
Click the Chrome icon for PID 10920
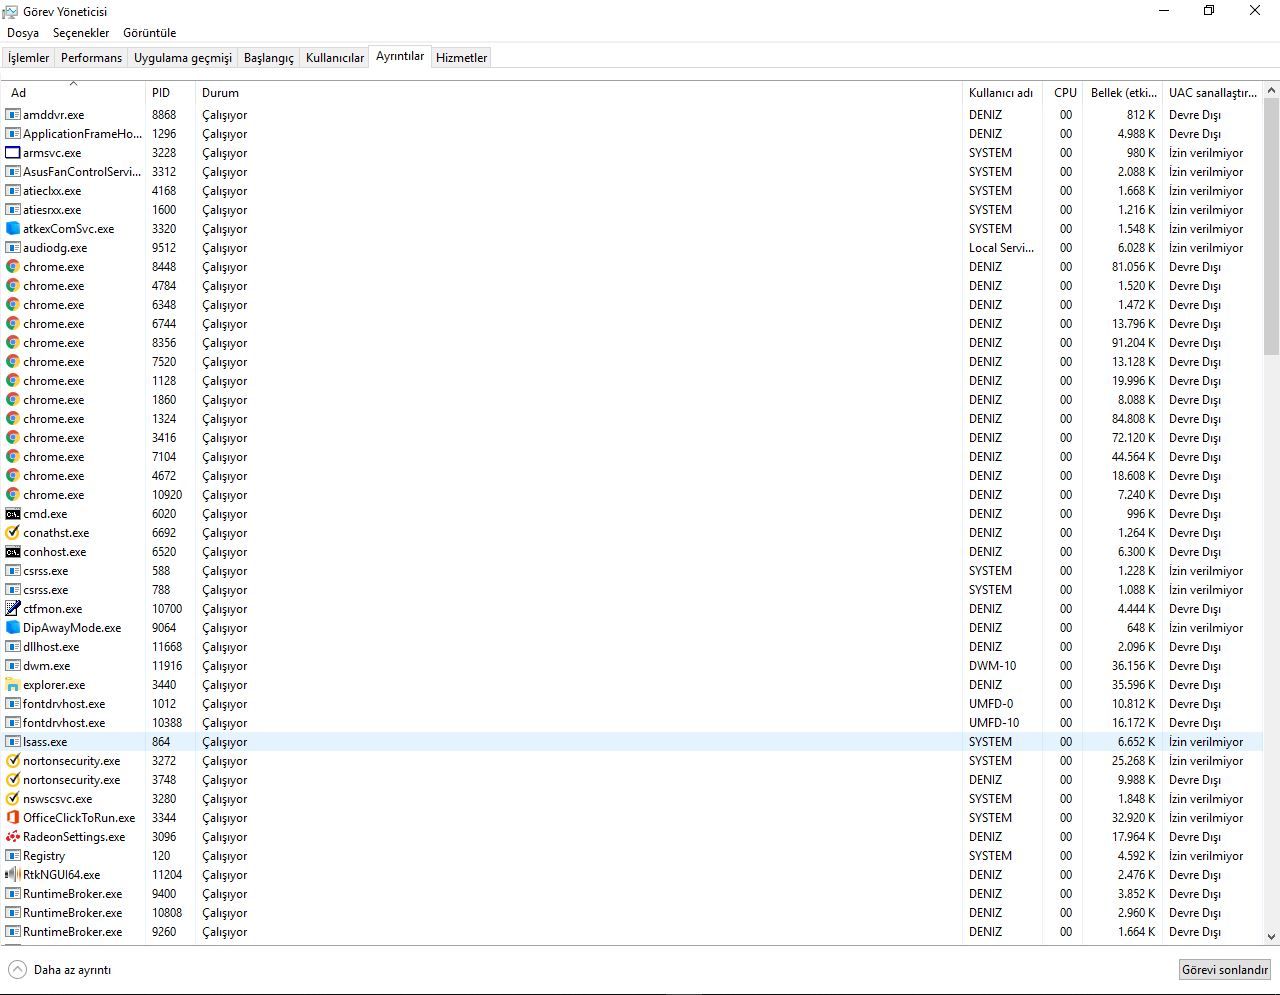click(x=13, y=495)
